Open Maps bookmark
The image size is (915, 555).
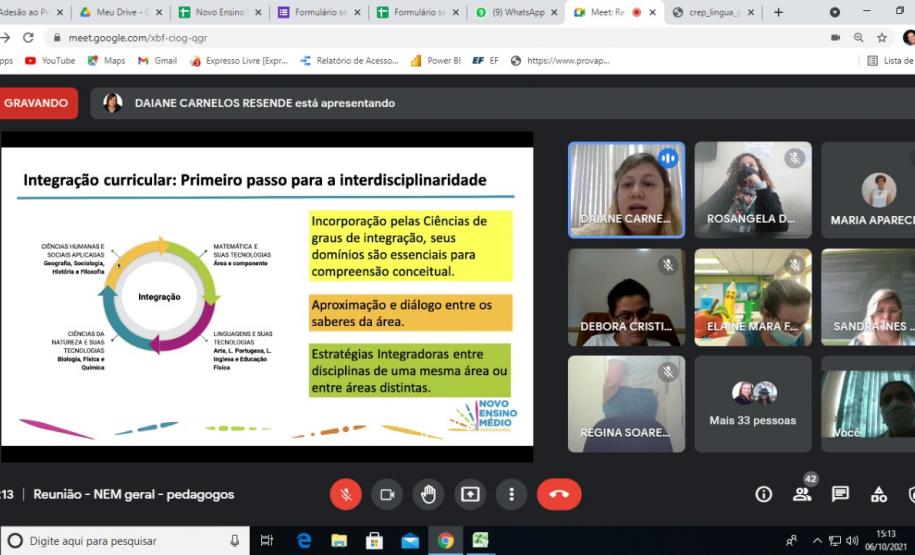tap(106, 61)
